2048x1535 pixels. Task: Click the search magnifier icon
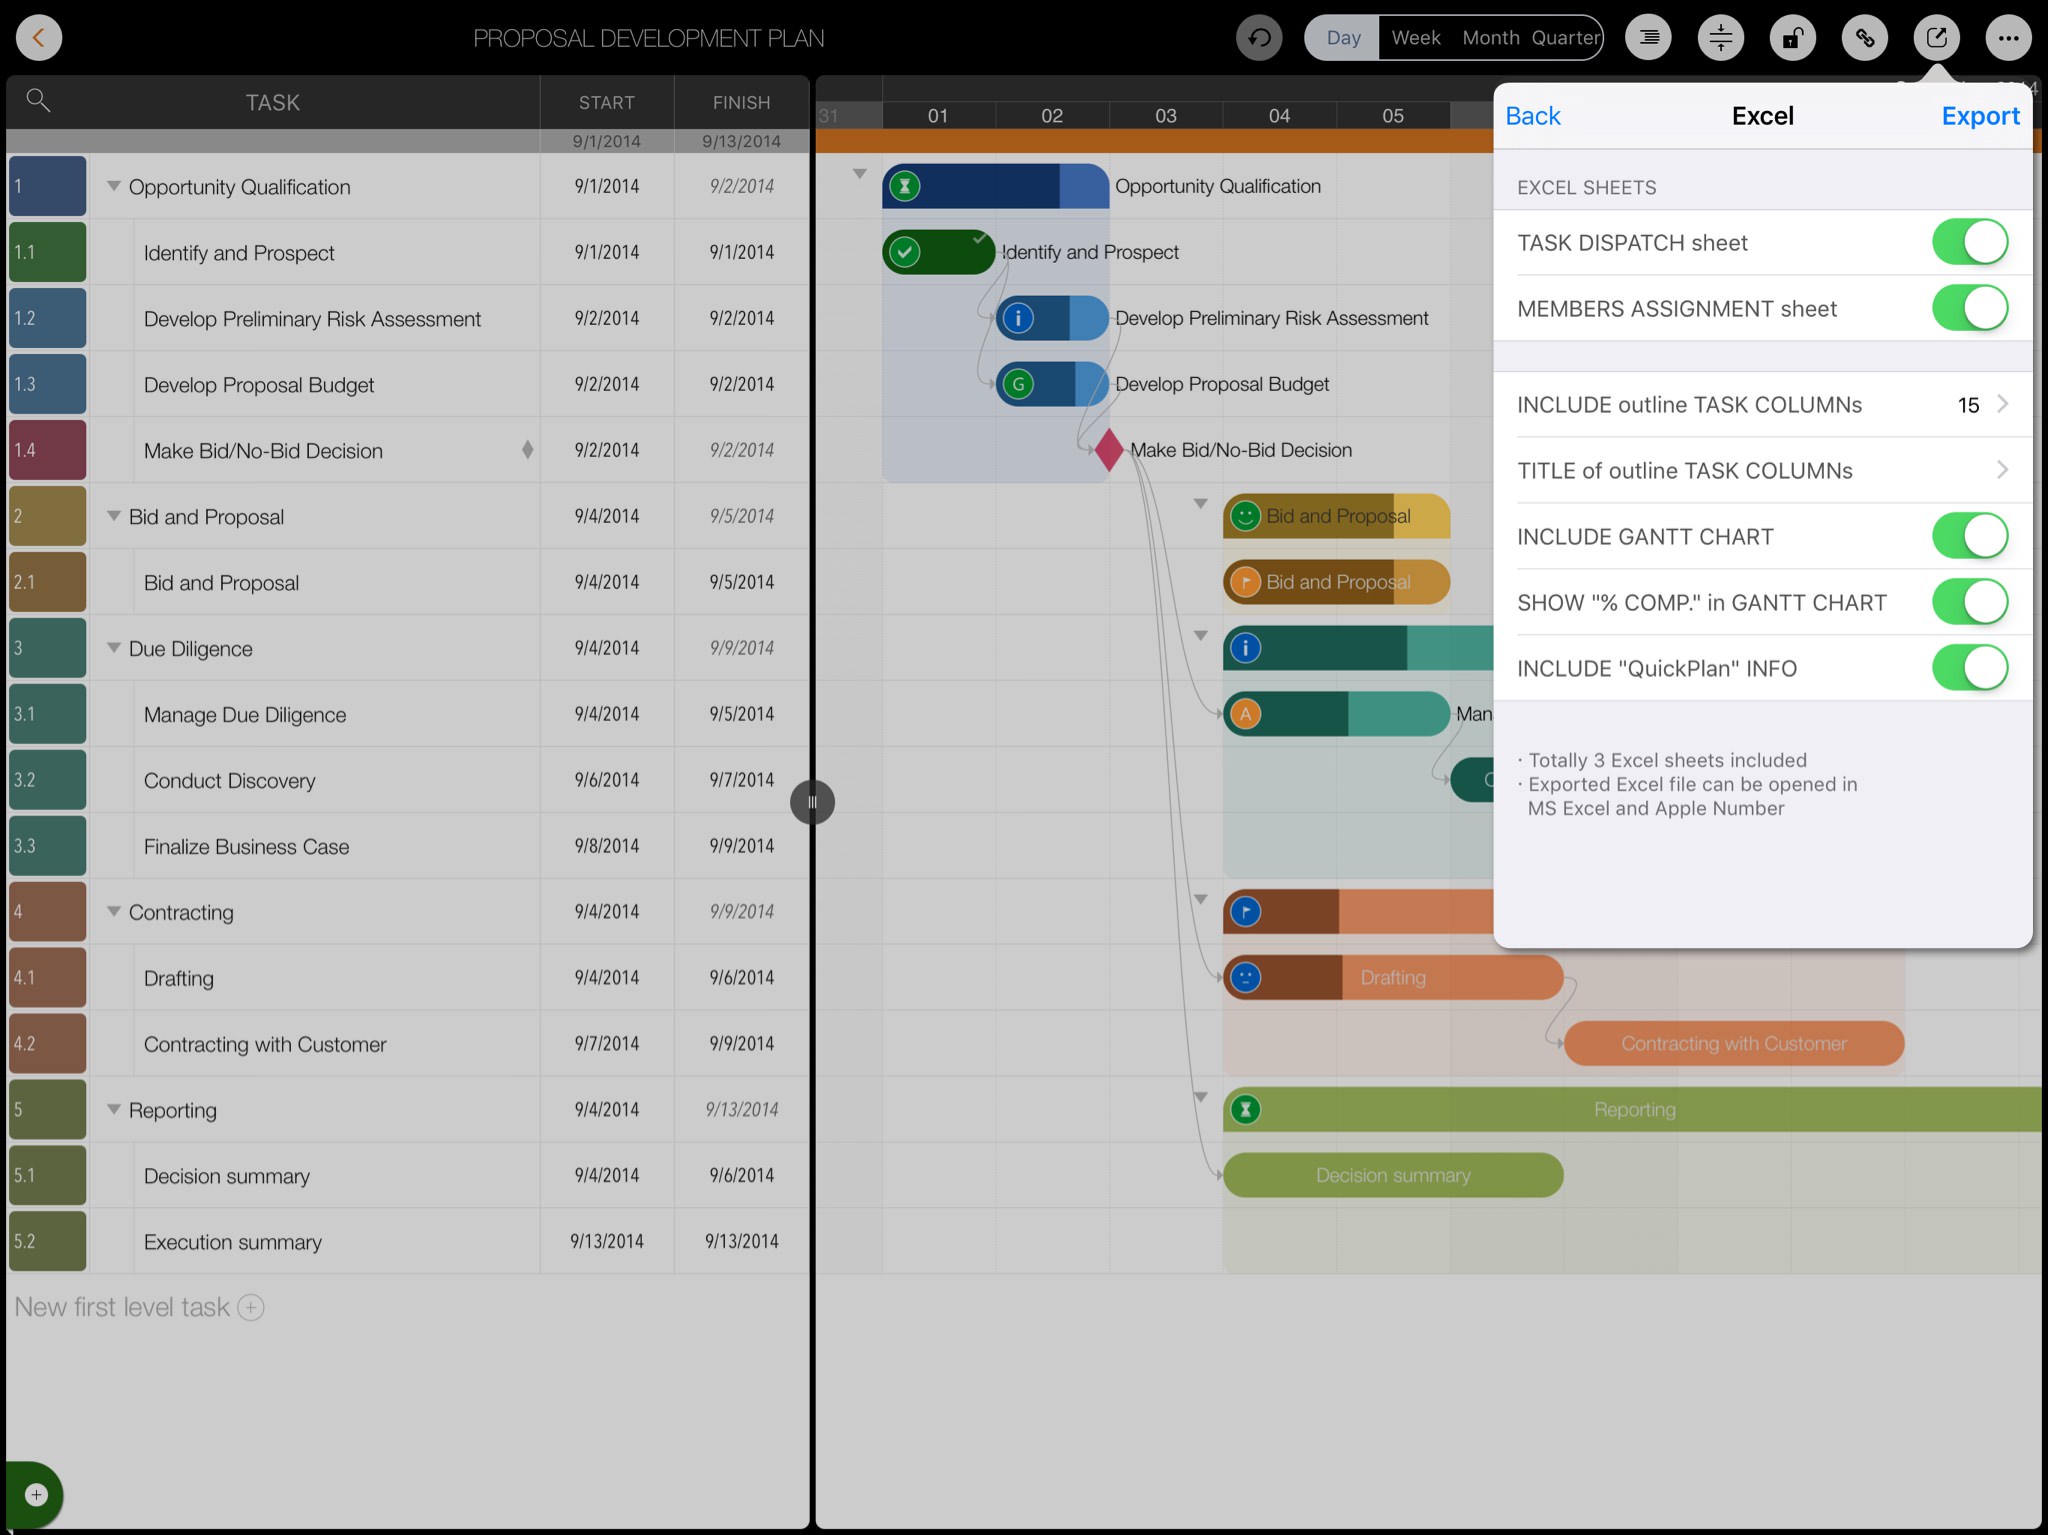(x=38, y=100)
